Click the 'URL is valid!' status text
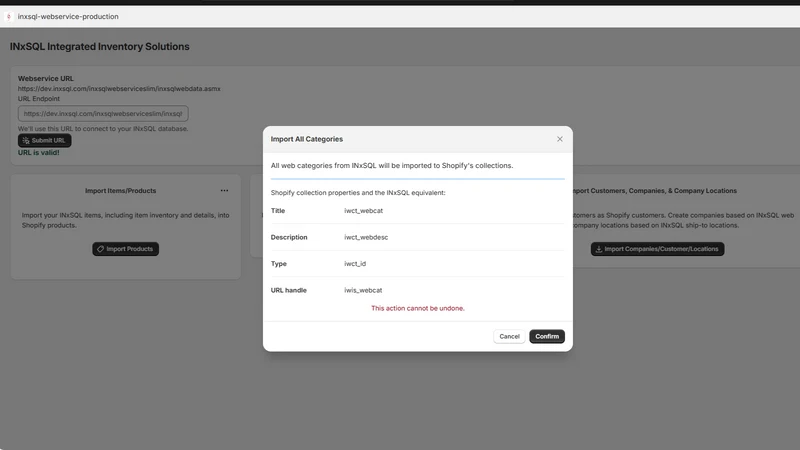This screenshot has width=800, height=450. click(x=39, y=153)
